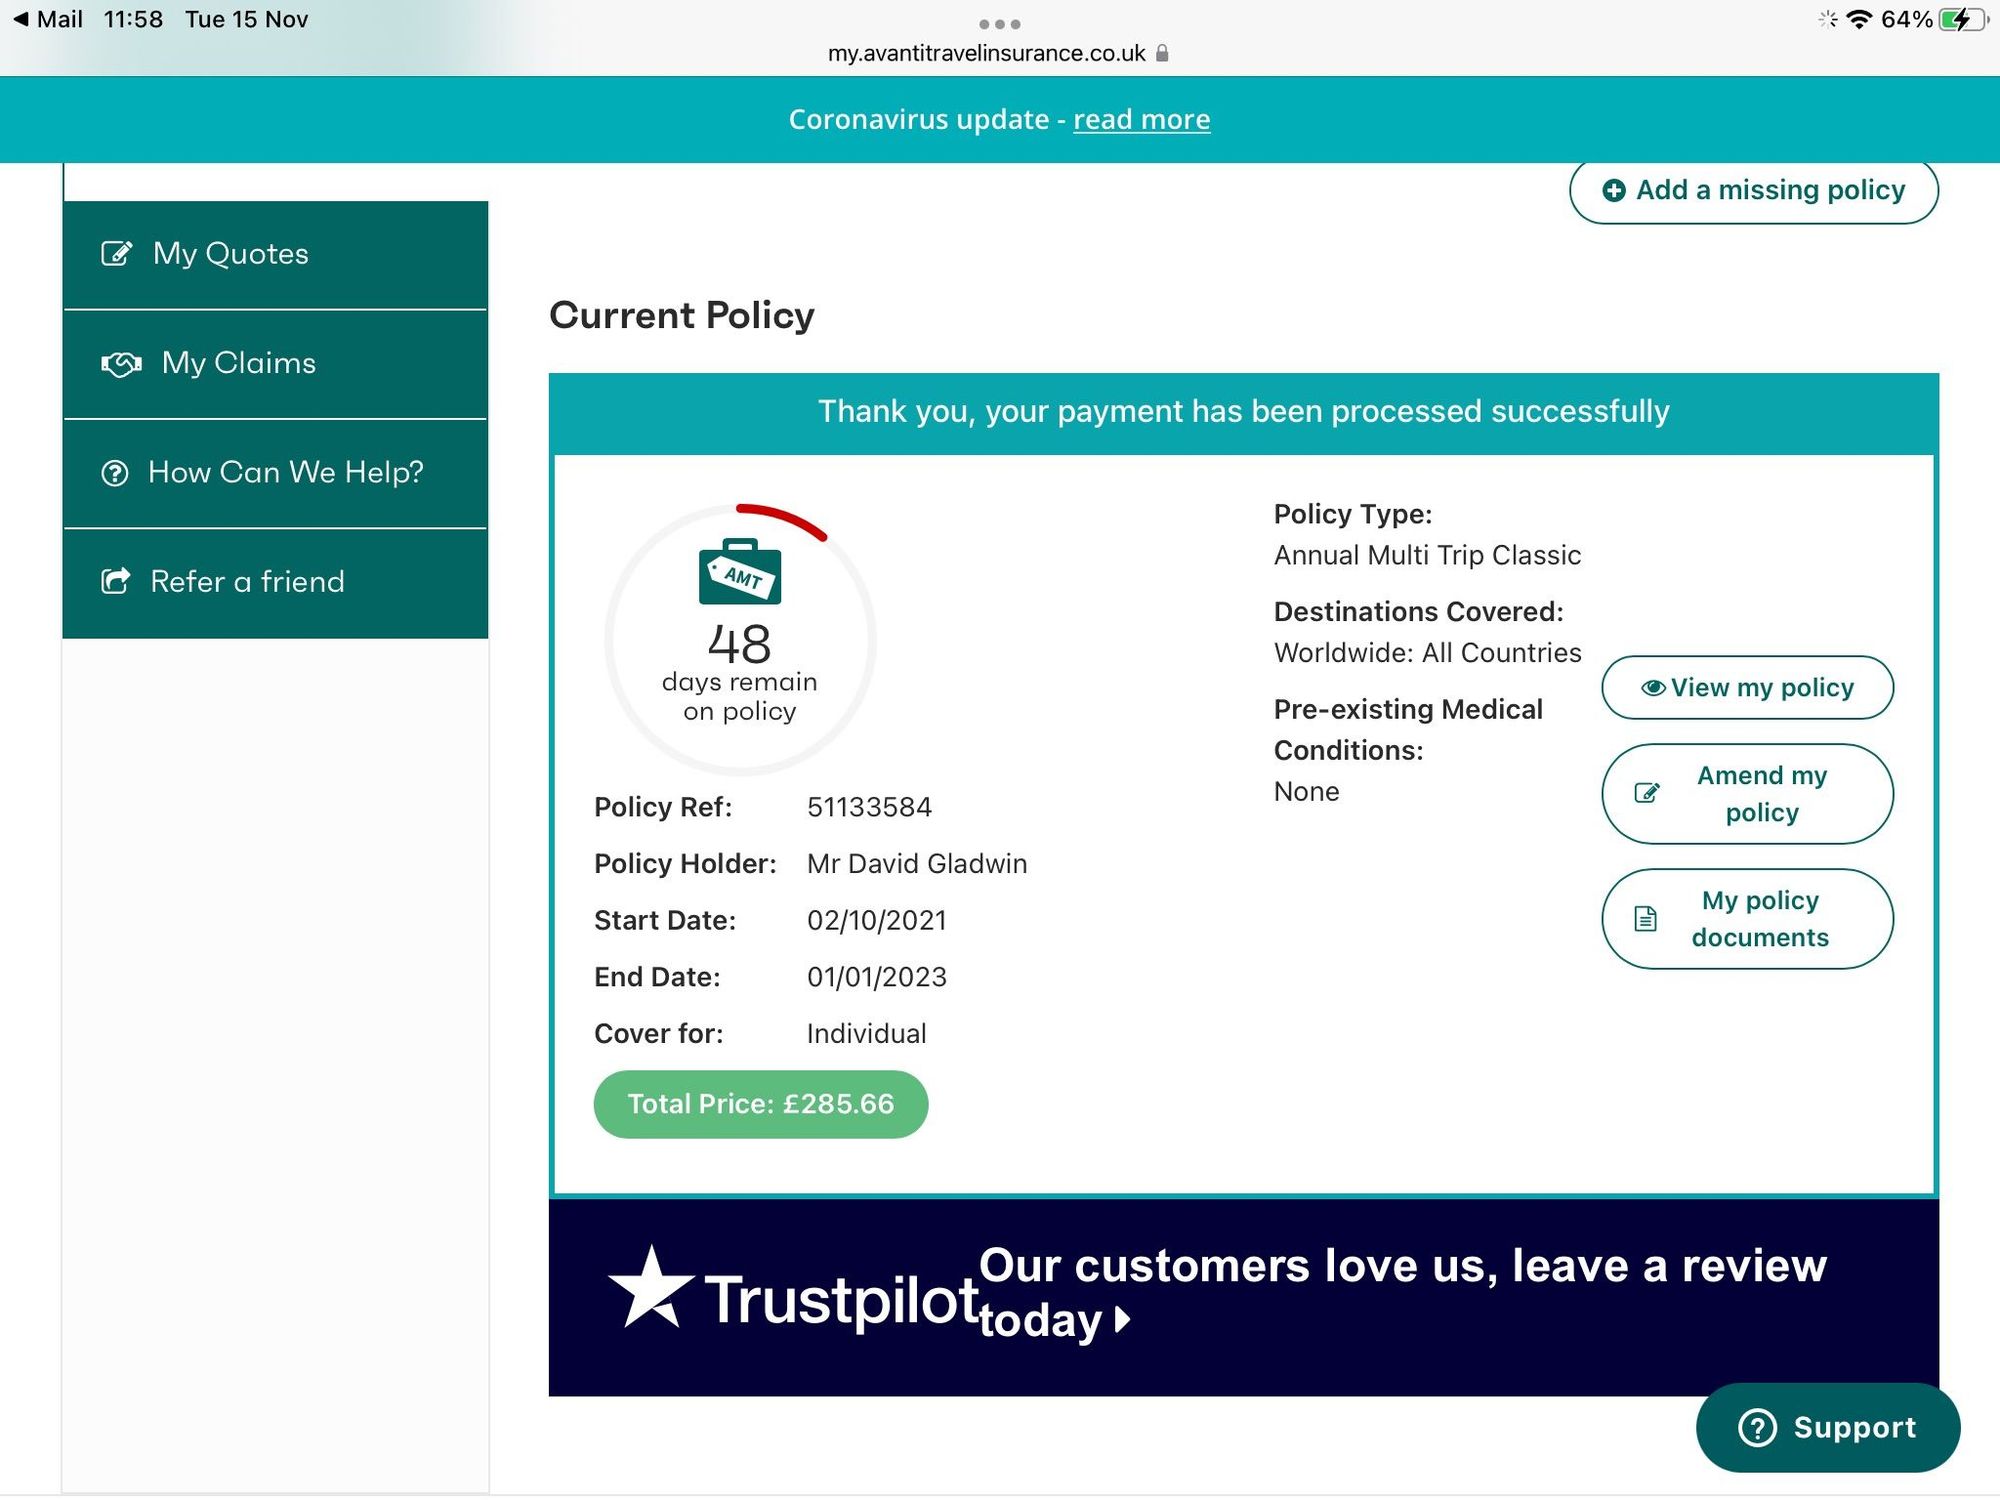The image size is (2000, 1500).
Task: Click the Refer a friend share icon
Action: (116, 581)
